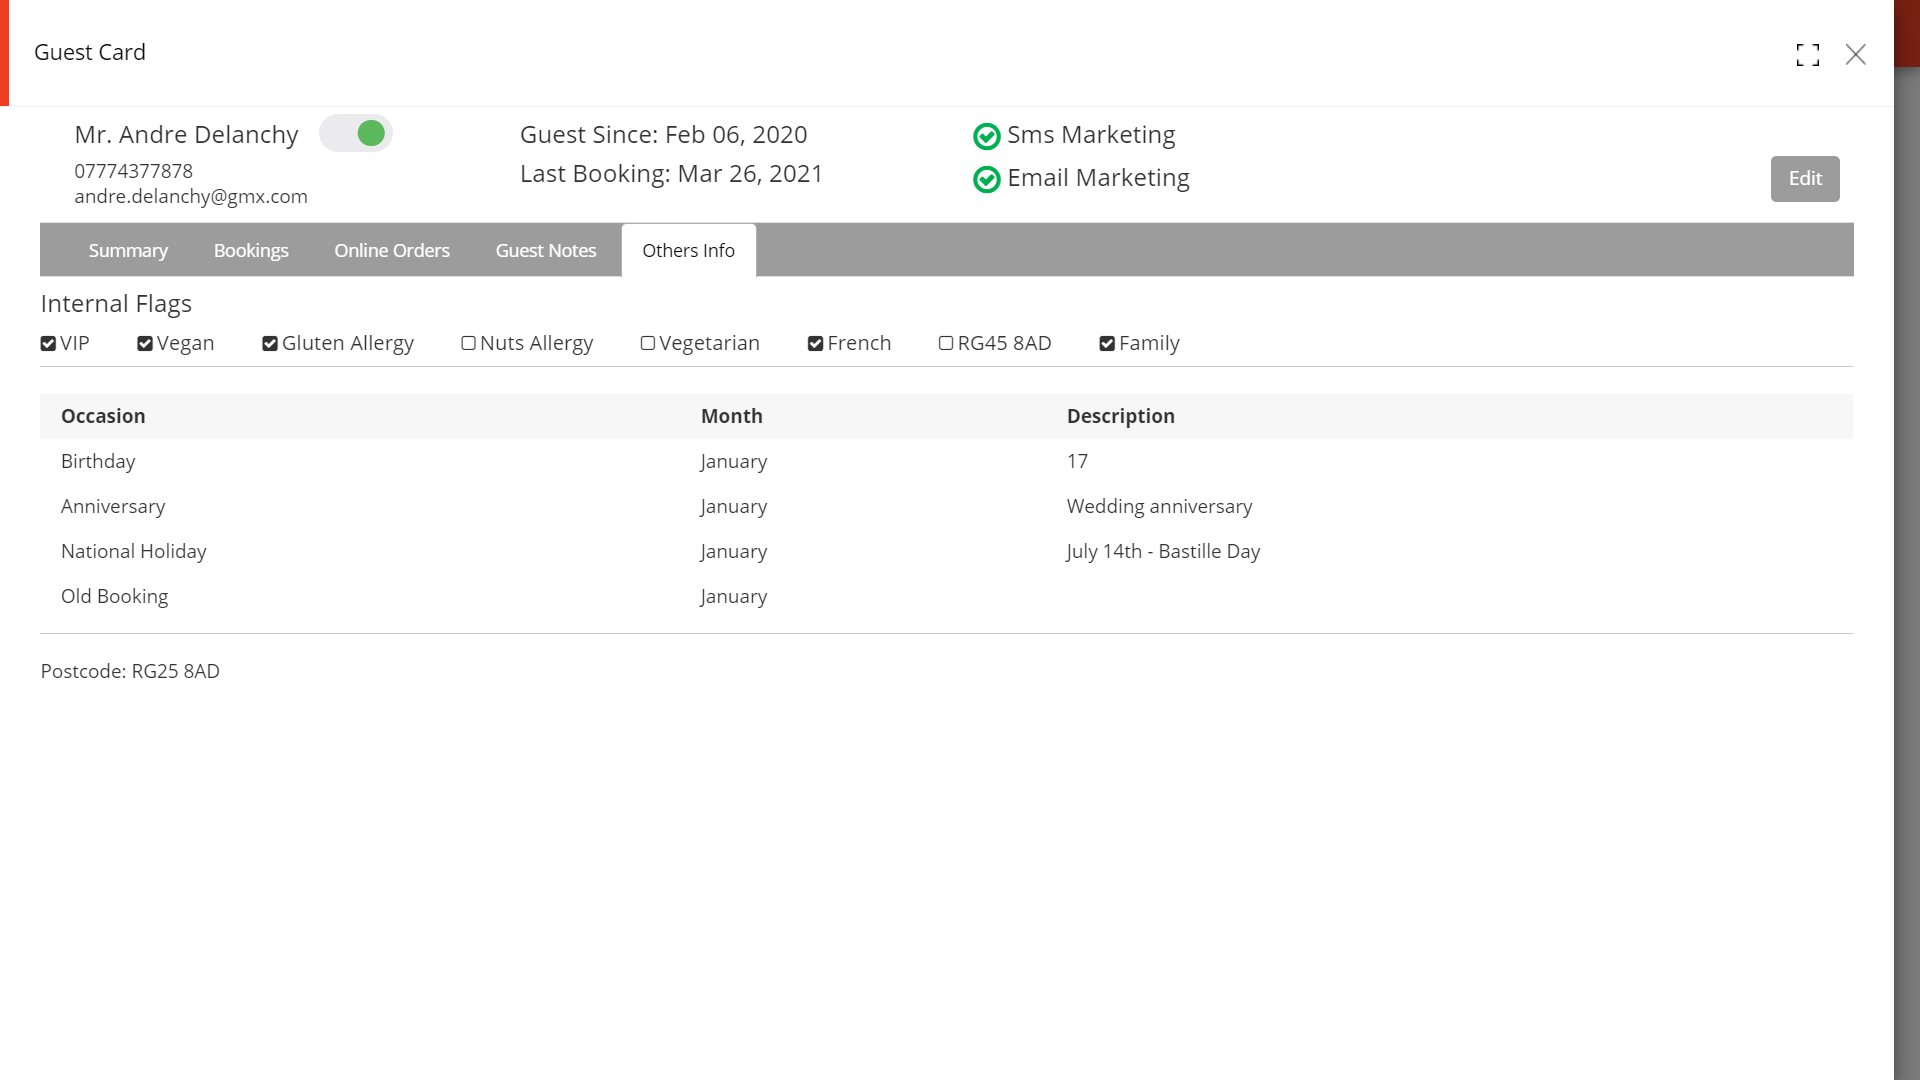
Task: Click the Description column header
Action: click(x=1121, y=416)
